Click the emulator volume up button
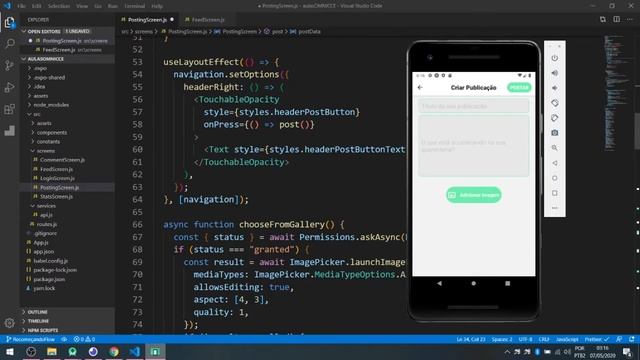The image size is (640, 360). pos(554,73)
